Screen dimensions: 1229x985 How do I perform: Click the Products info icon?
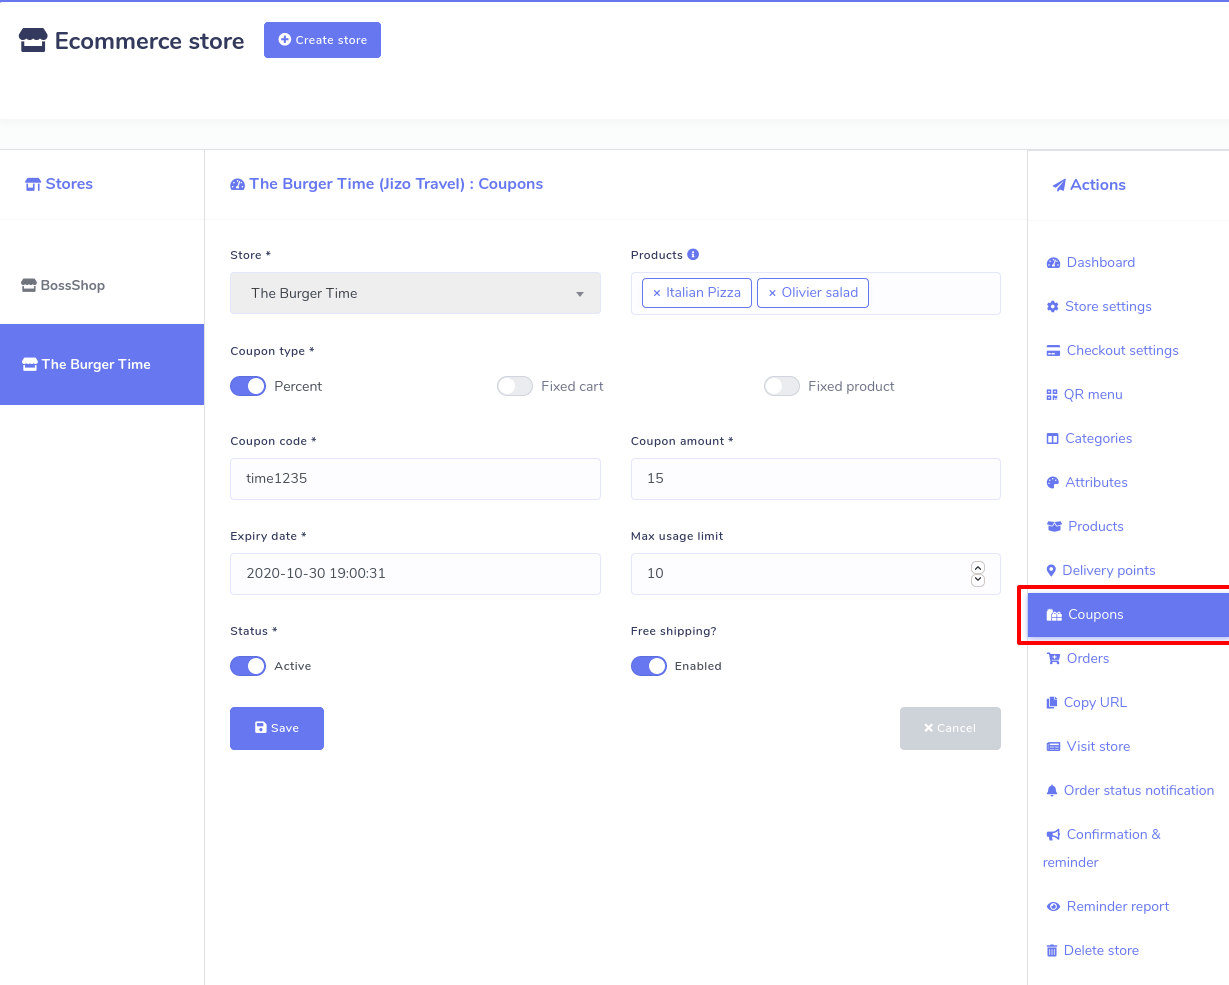point(693,255)
